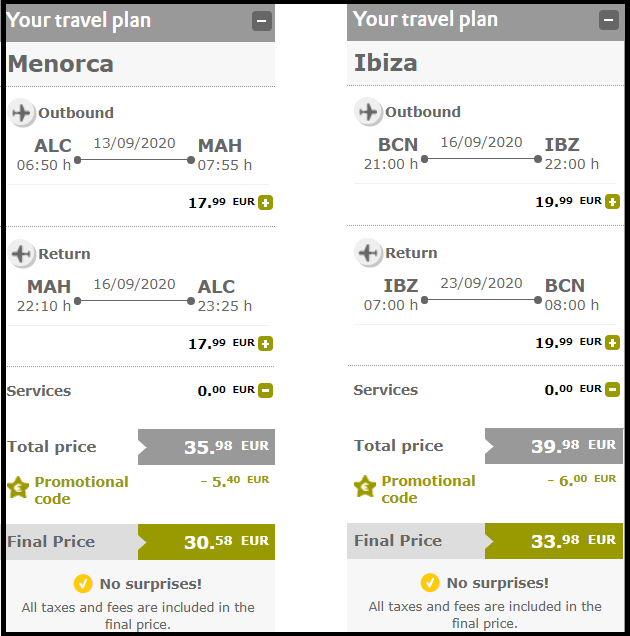Click the Menorca Return airplane icon

[22, 254]
